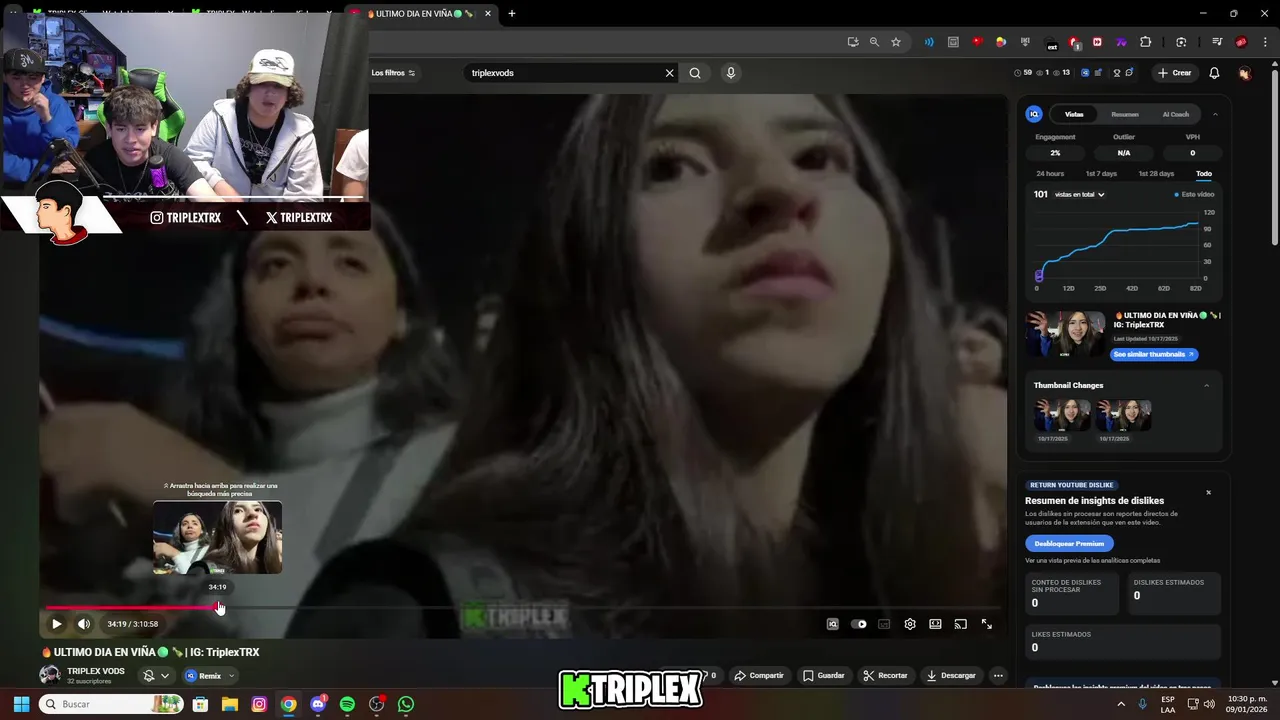Open WhatsApp from taskbar
Image resolution: width=1280 pixels, height=720 pixels.
[406, 704]
